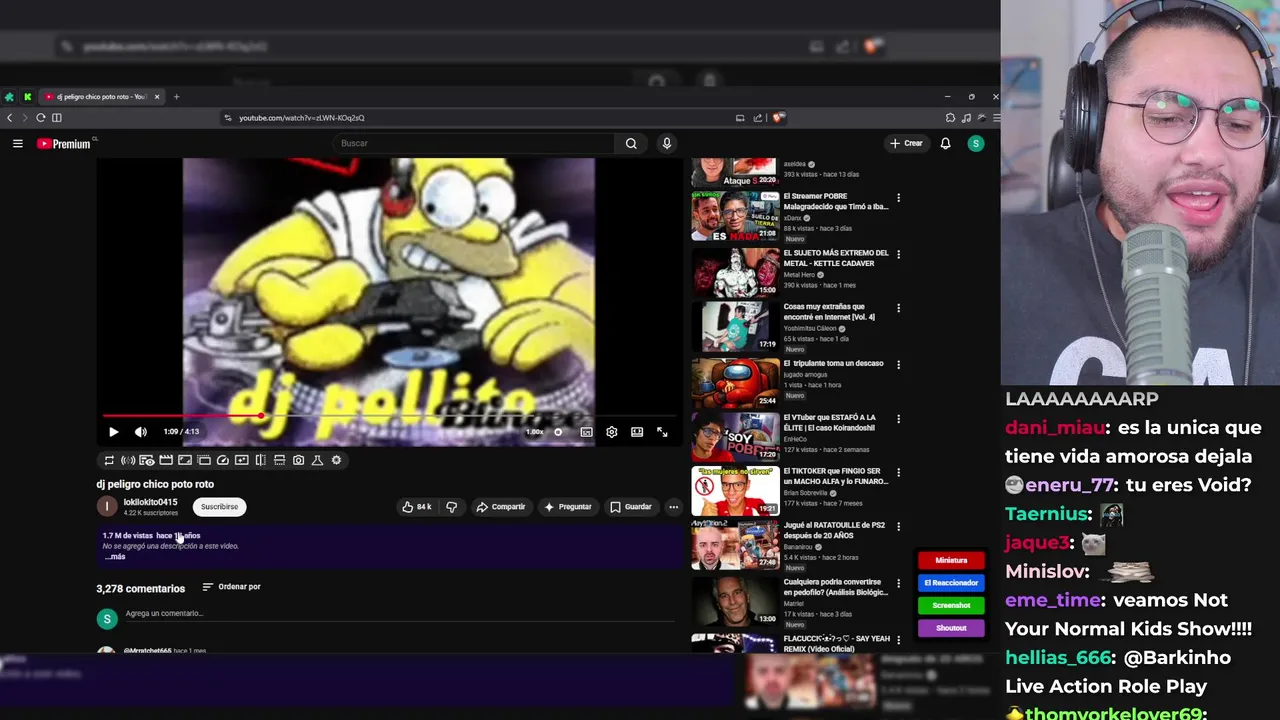Viewport: 1280px width, 720px height.
Task: Click the resize video icon in the extension toolbar
Action: coord(185,460)
